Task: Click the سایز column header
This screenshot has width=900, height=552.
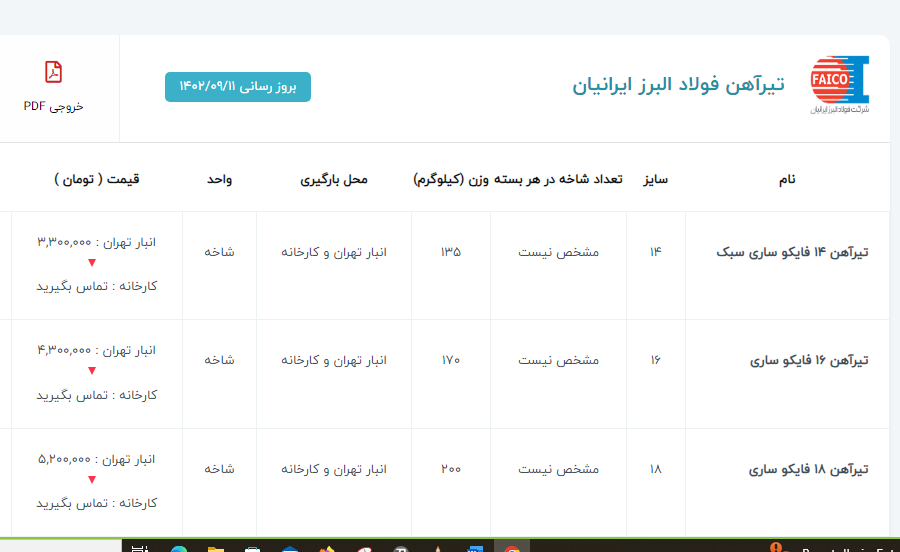Action: 656,180
